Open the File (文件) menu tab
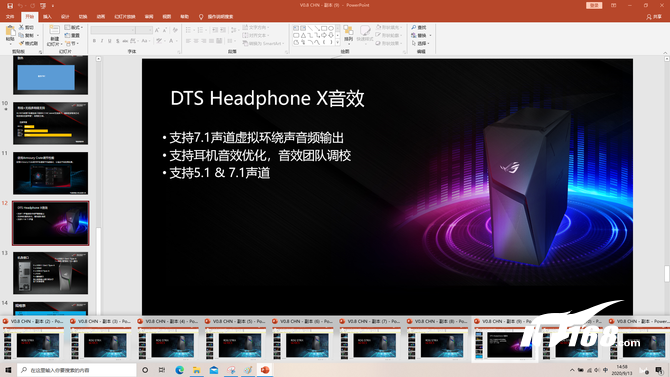The image size is (670, 377). click(10, 17)
